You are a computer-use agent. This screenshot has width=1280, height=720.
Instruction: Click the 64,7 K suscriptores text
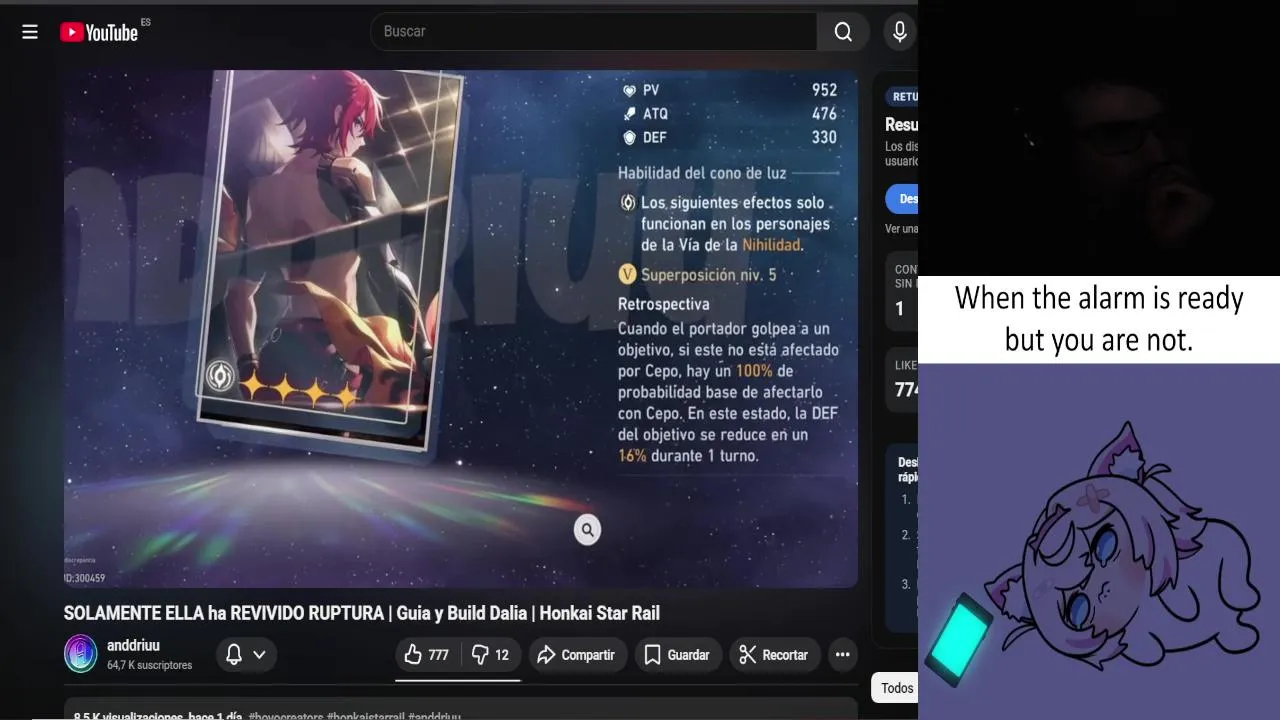149,665
